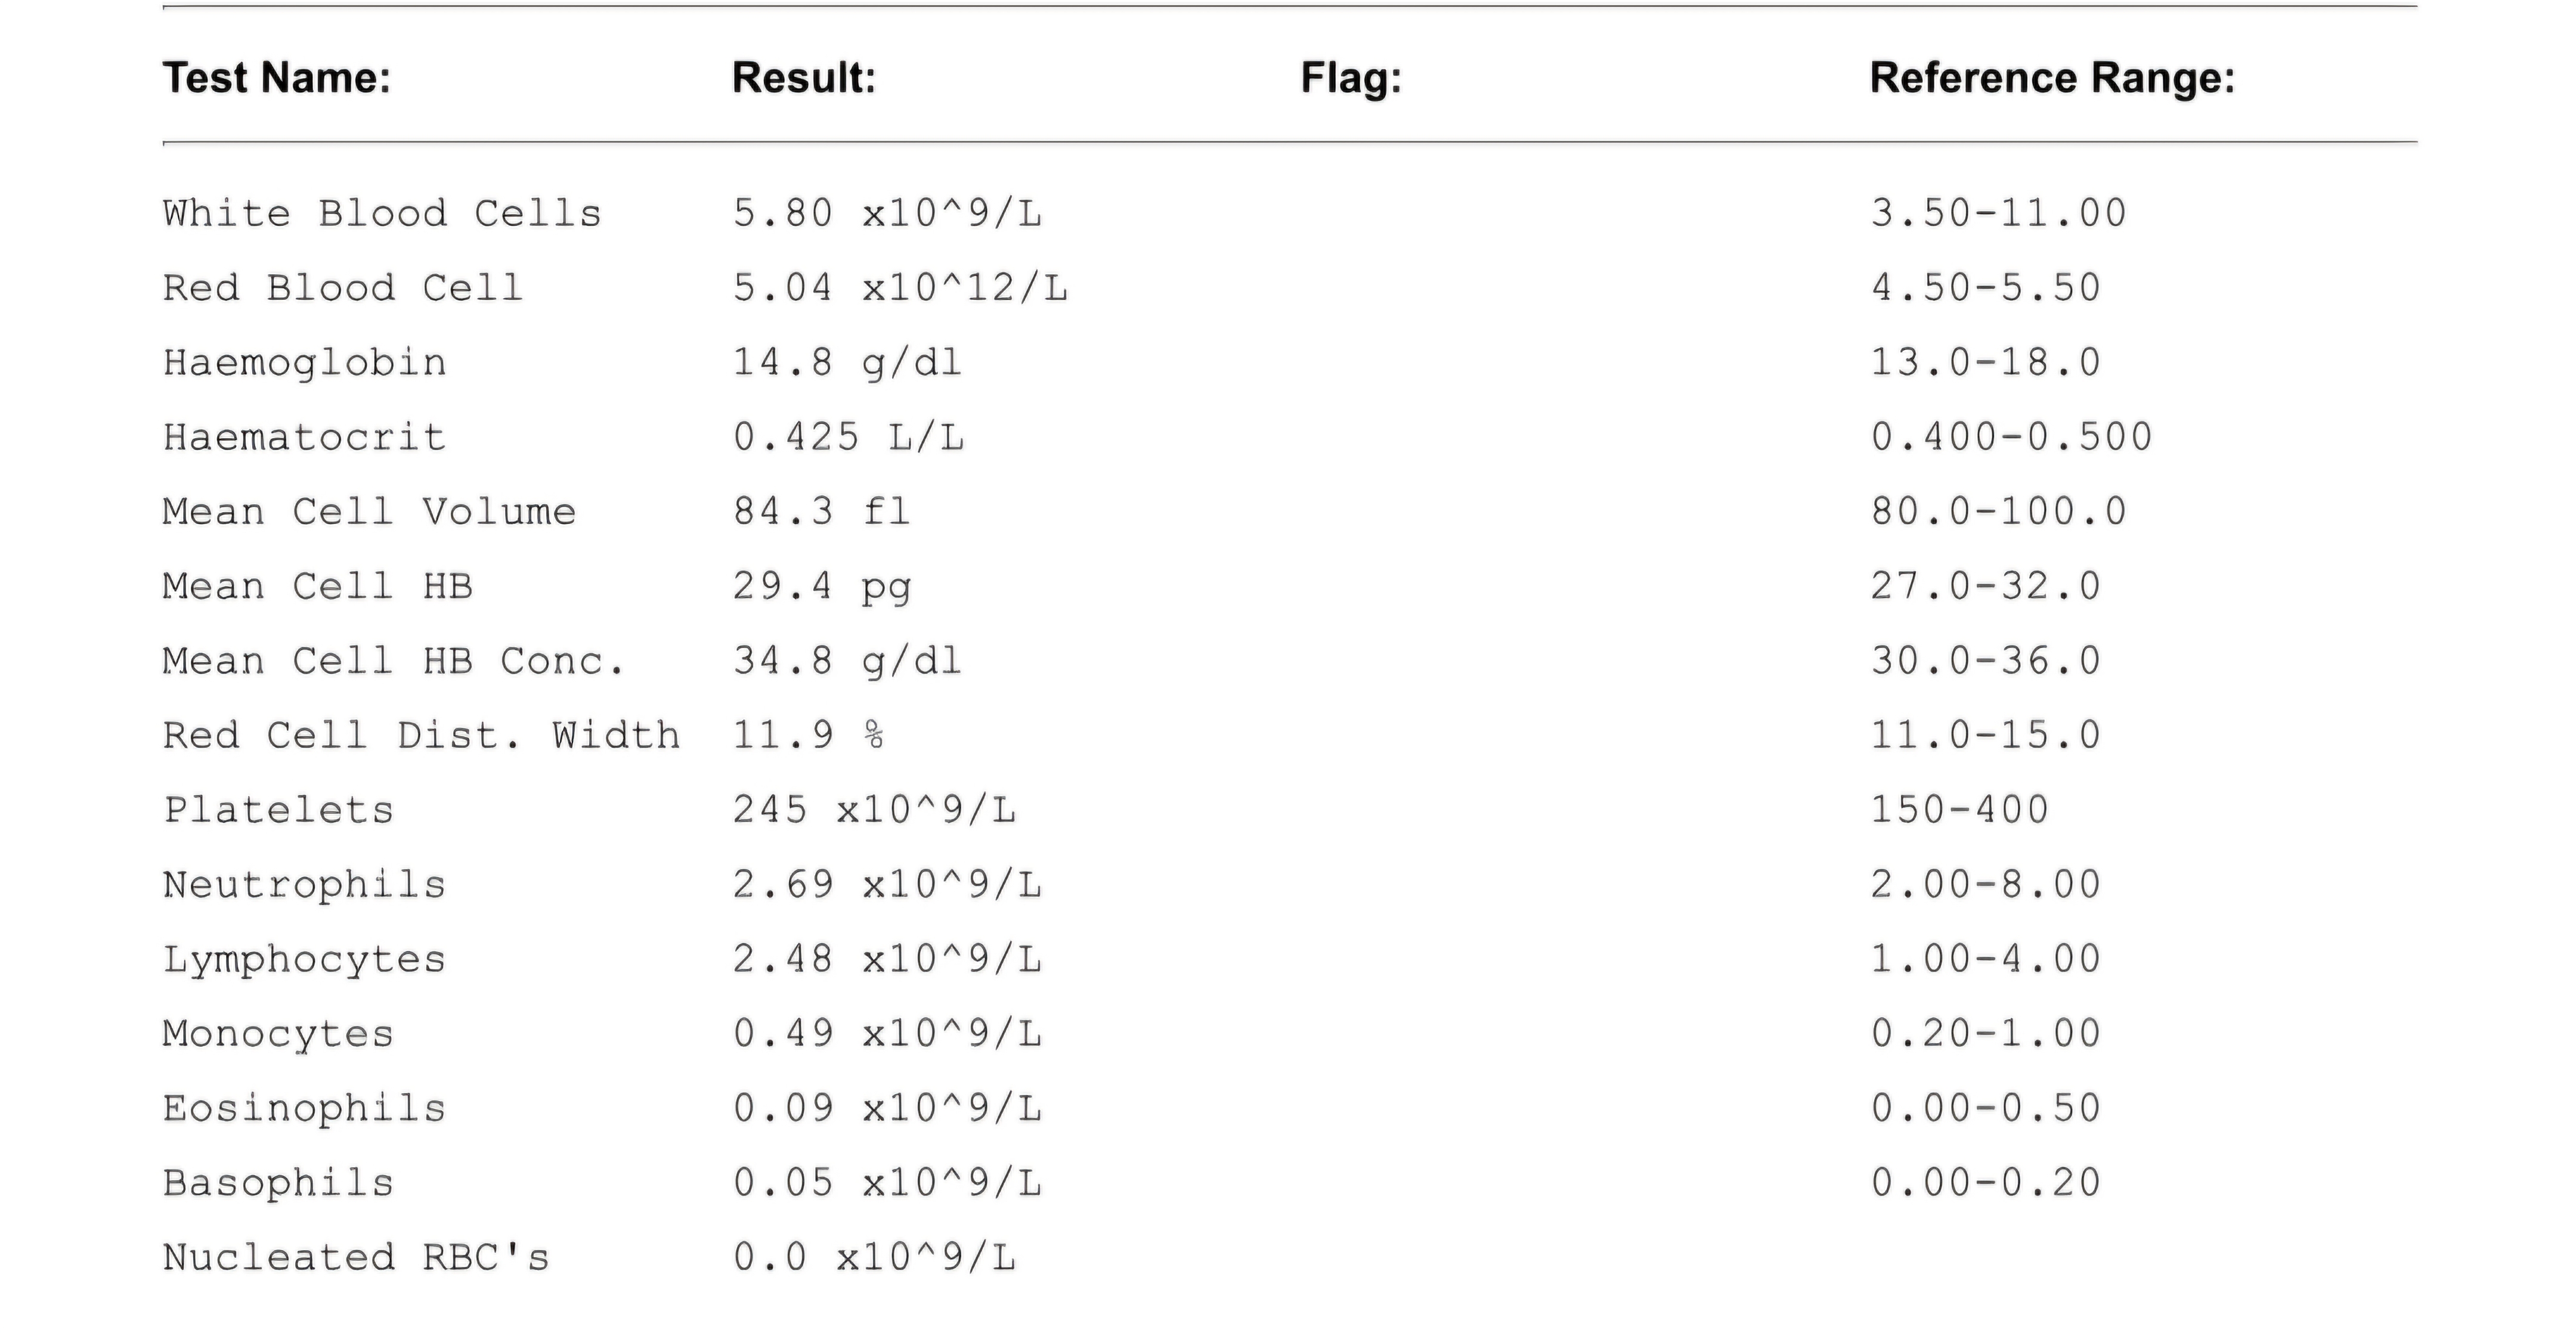Click the Reference Range column header

pyautogui.click(x=2052, y=78)
